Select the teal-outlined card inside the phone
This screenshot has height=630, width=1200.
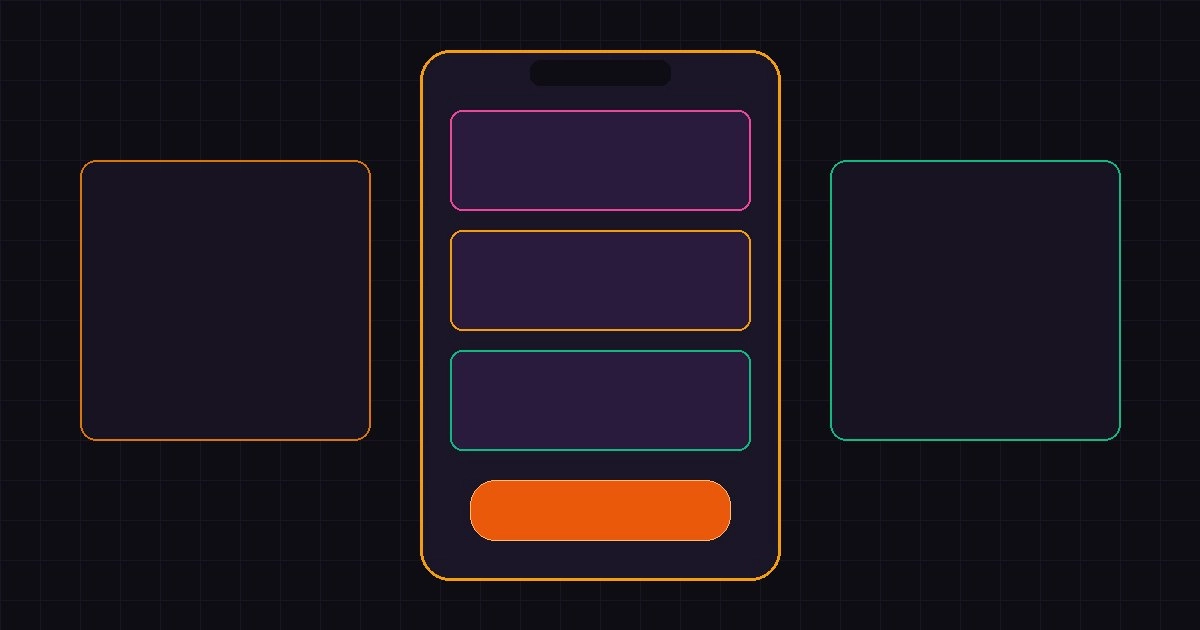[x=600, y=400]
